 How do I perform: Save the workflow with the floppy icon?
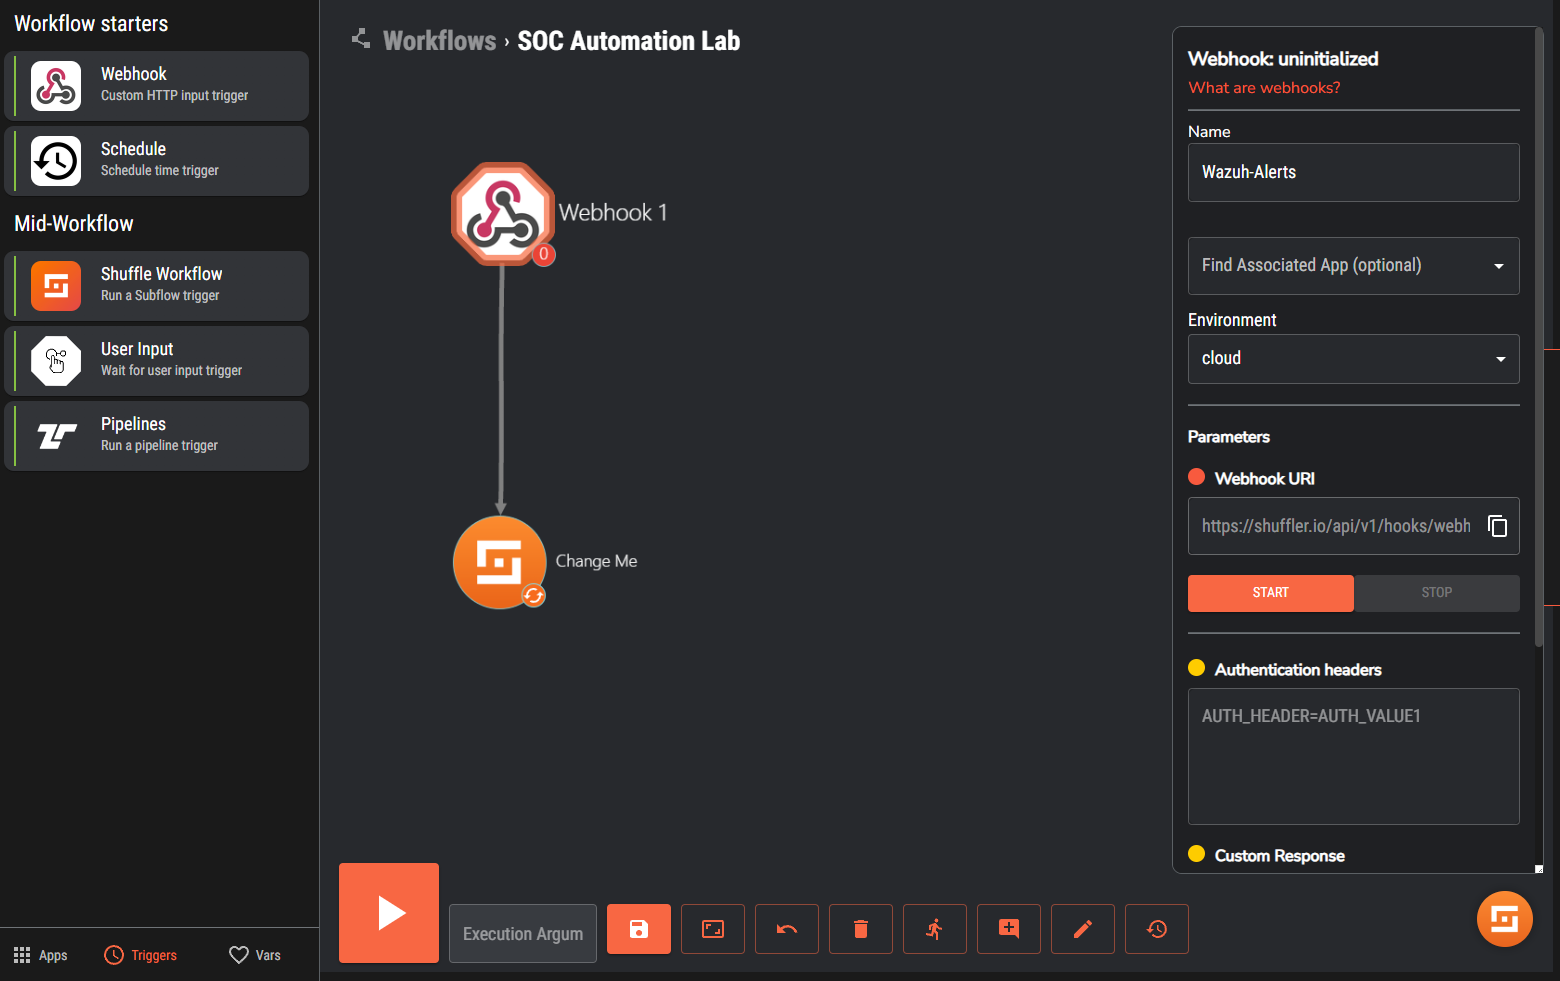639,929
